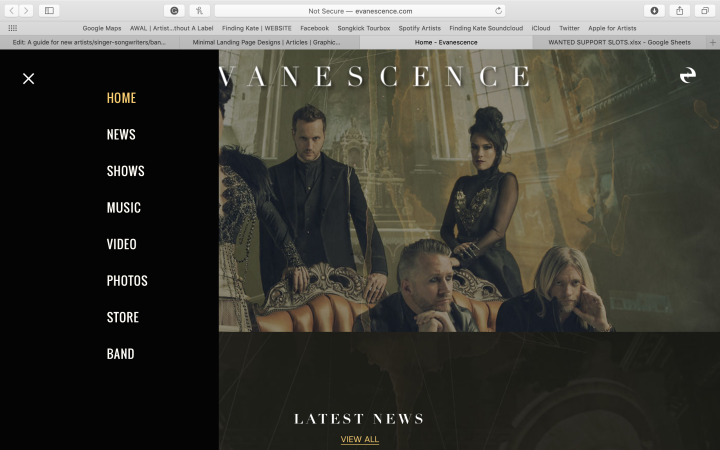
Task: Click the Grammarly extension icon
Action: [174, 11]
